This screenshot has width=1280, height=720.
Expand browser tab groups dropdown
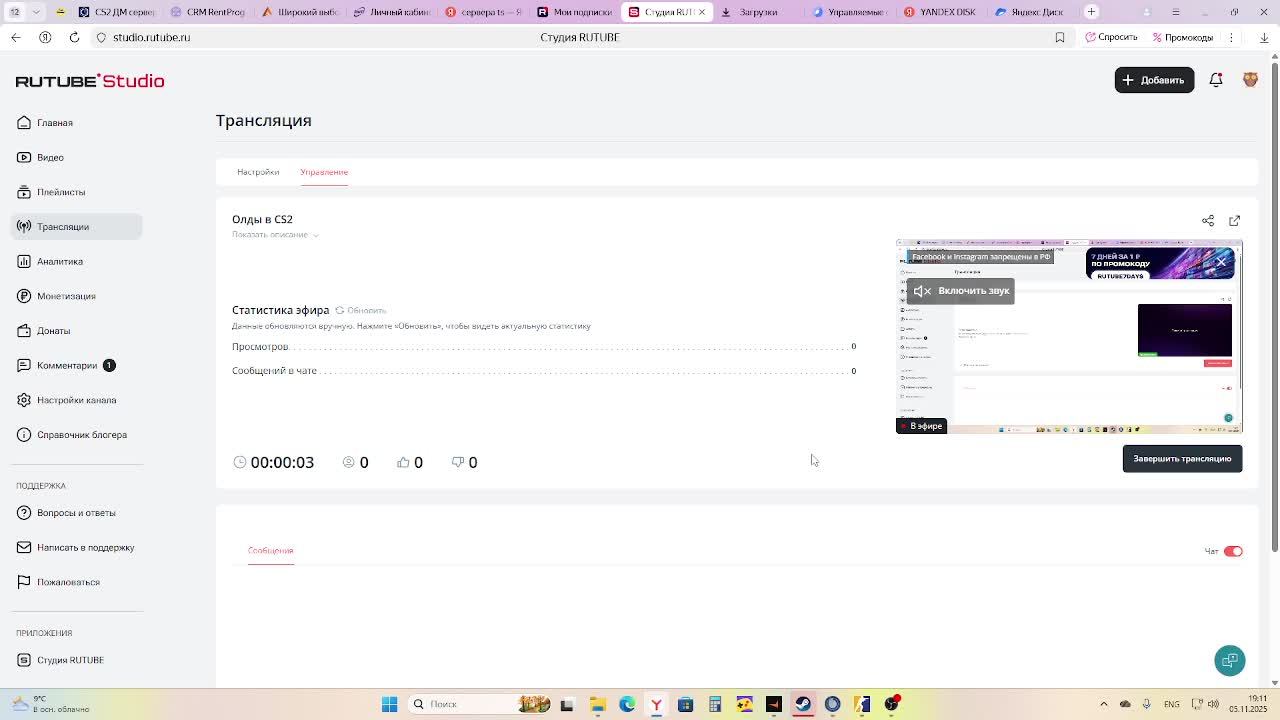click(37, 12)
